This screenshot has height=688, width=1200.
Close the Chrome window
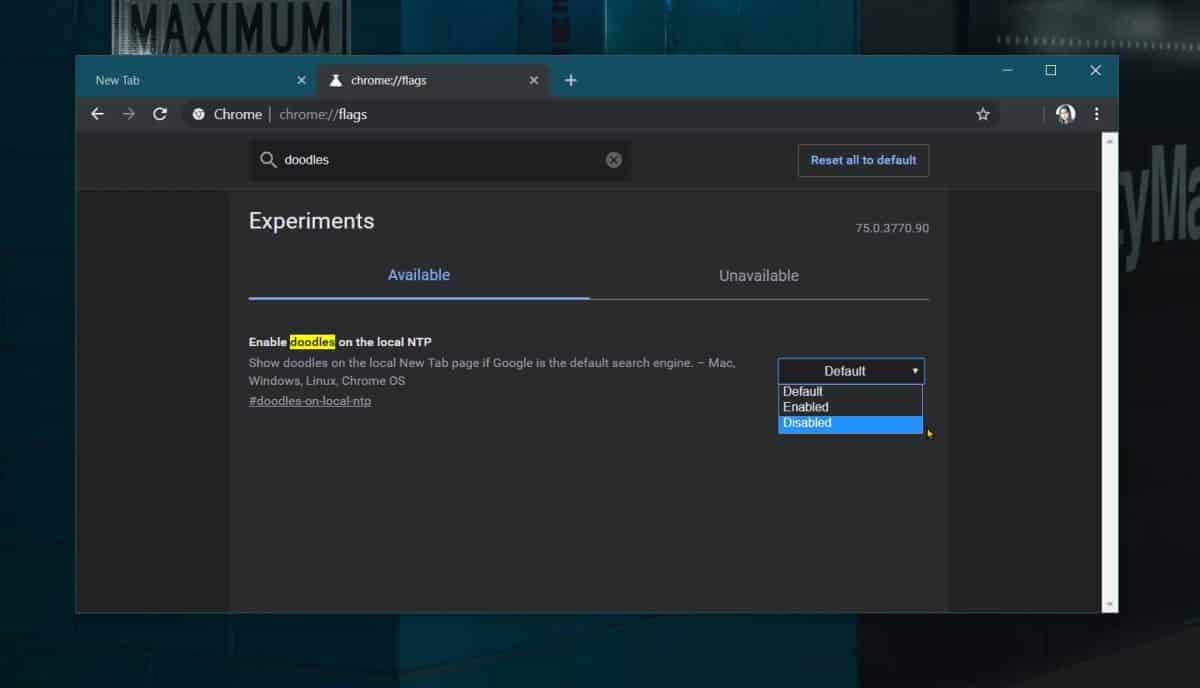click(1095, 70)
